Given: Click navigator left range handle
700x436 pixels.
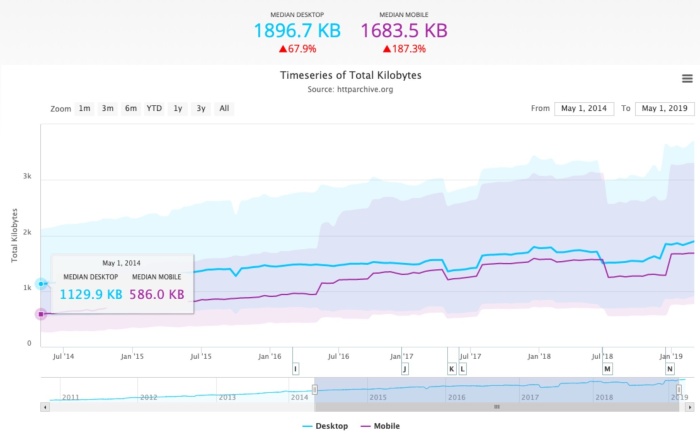Looking at the screenshot, I should click(x=315, y=390).
